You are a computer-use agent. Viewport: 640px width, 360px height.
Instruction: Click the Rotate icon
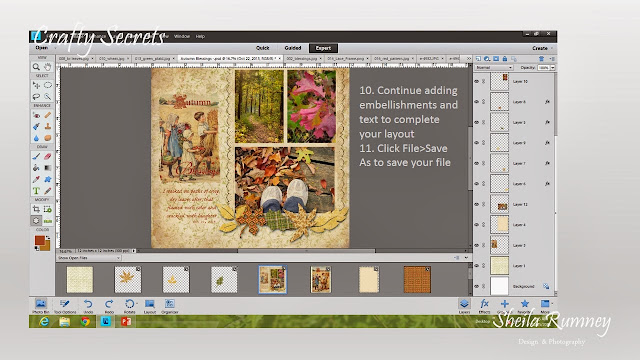tap(129, 305)
